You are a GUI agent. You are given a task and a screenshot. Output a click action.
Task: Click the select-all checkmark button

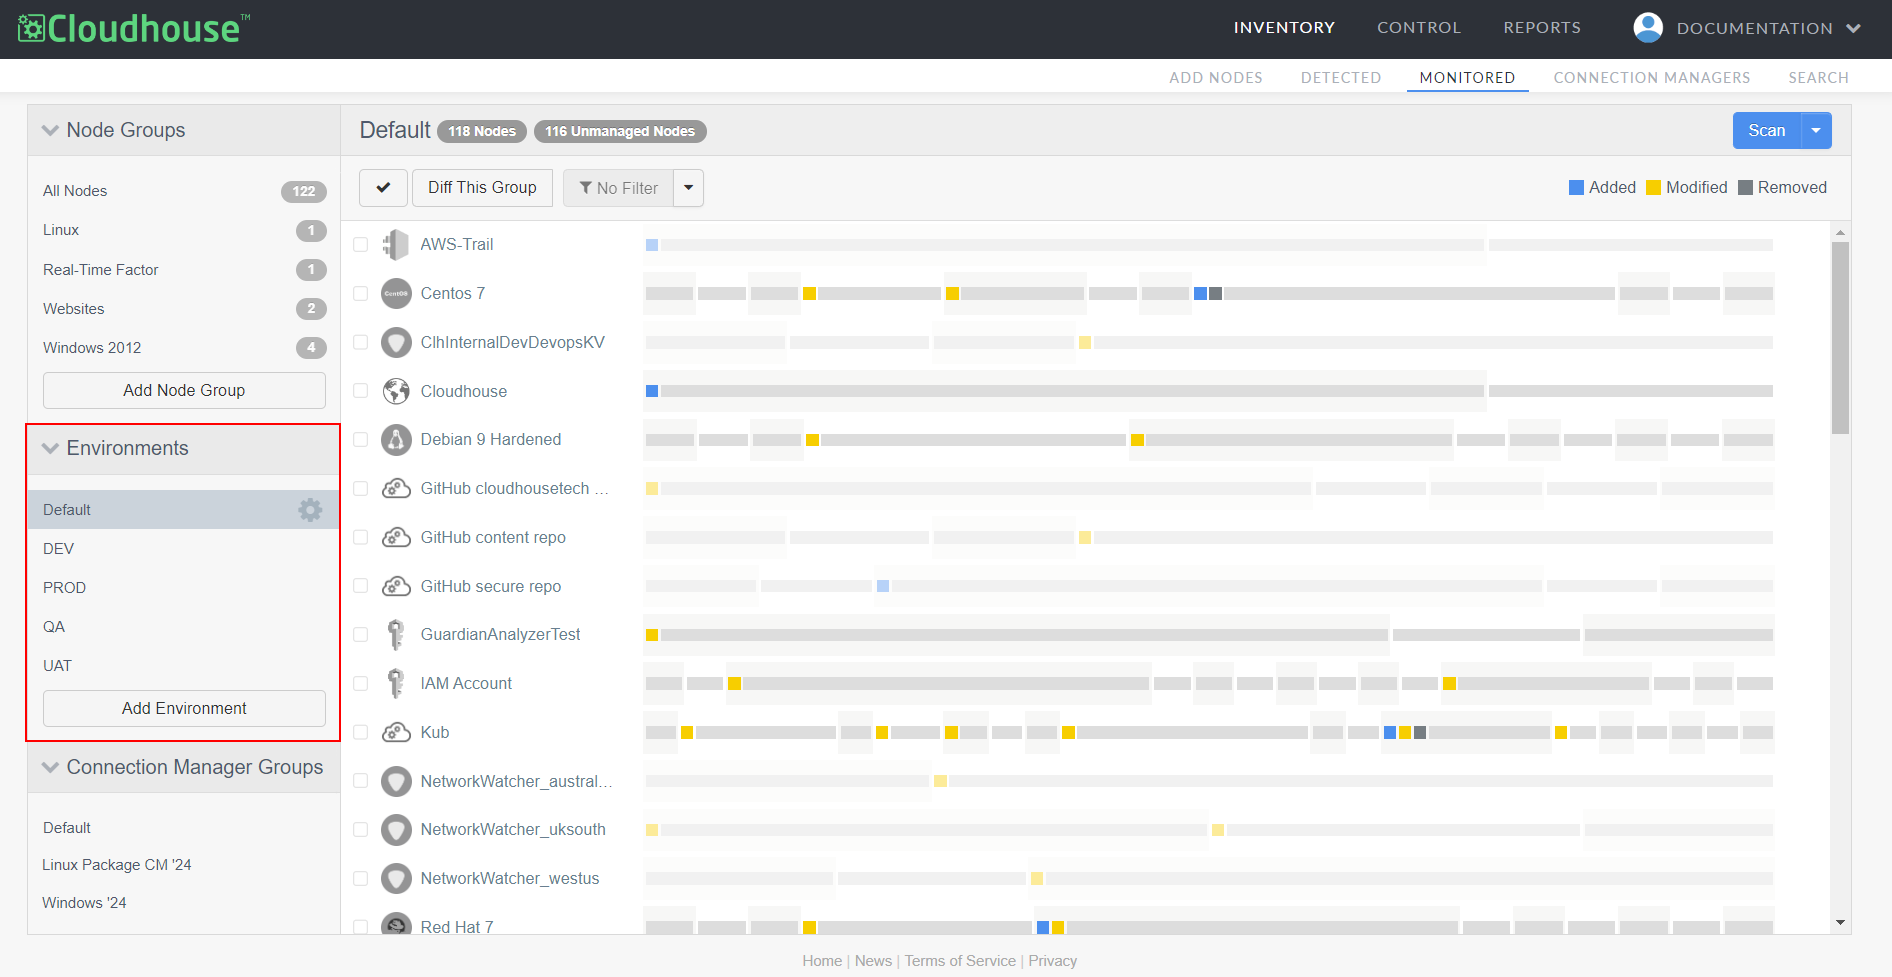click(383, 188)
